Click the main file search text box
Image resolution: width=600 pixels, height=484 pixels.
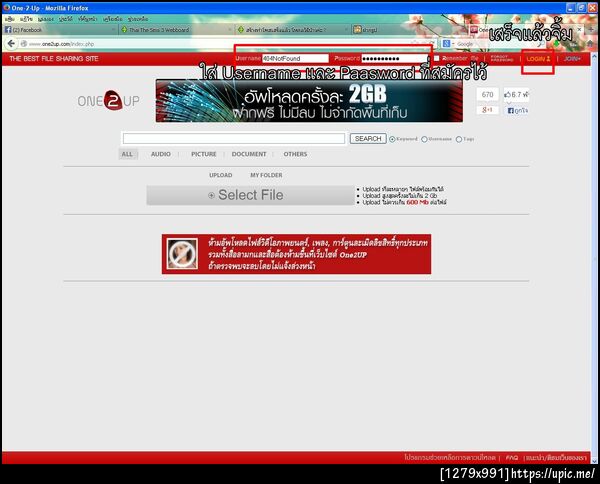(234, 139)
